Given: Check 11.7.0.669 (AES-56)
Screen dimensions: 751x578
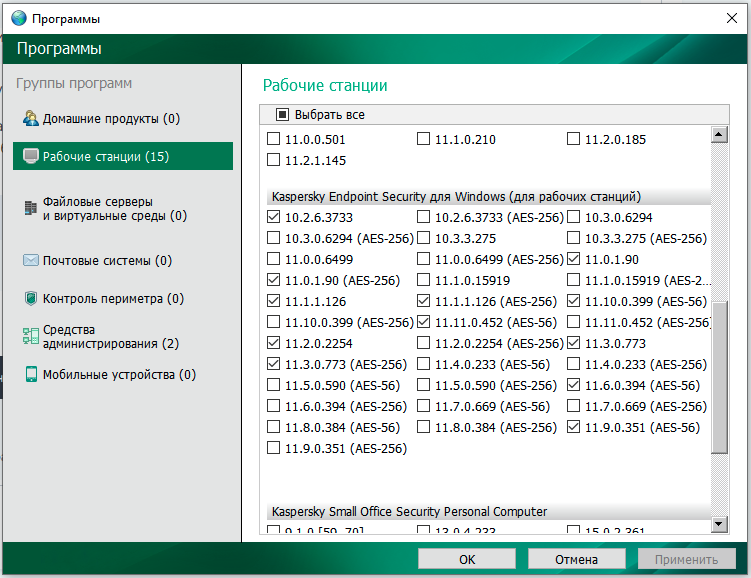Looking at the screenshot, I should tap(423, 406).
